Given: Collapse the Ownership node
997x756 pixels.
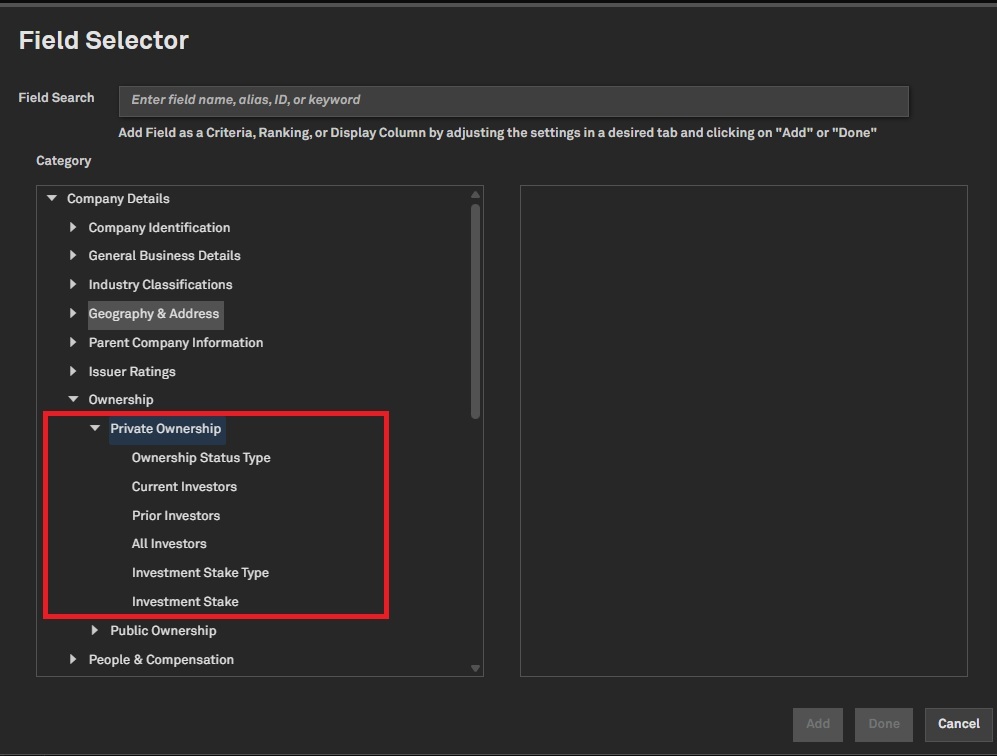Looking at the screenshot, I should click(x=73, y=400).
